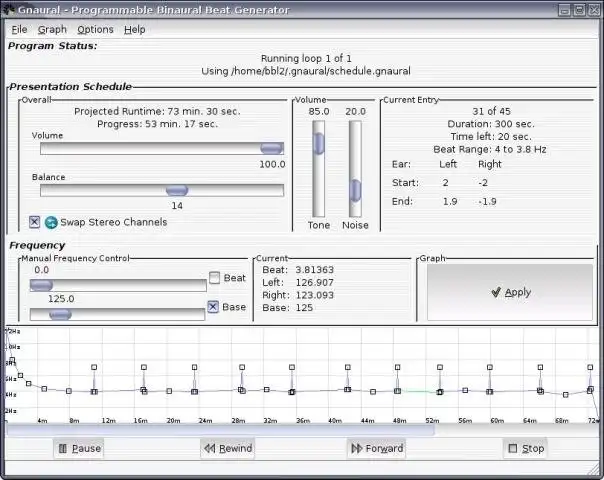Click the 'Progress: 53 min. 17 sec.' text

(157, 124)
